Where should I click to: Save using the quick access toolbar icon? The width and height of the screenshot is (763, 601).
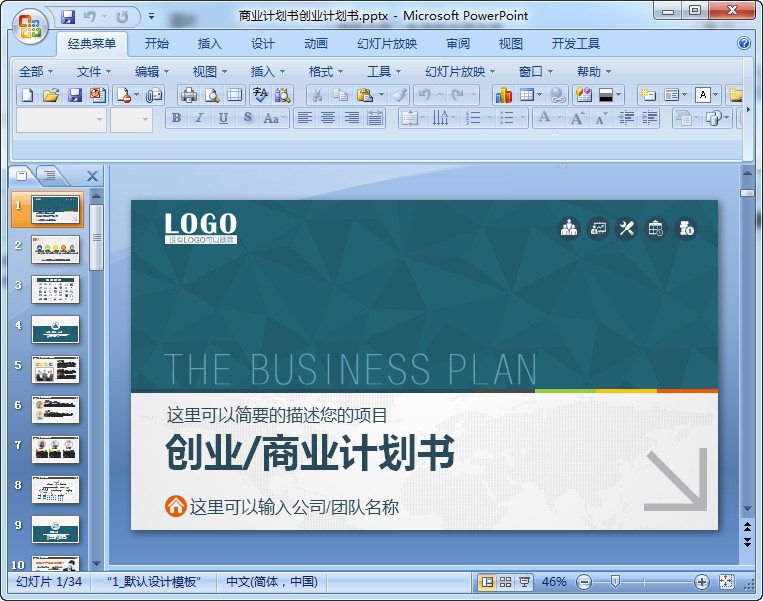[68, 17]
